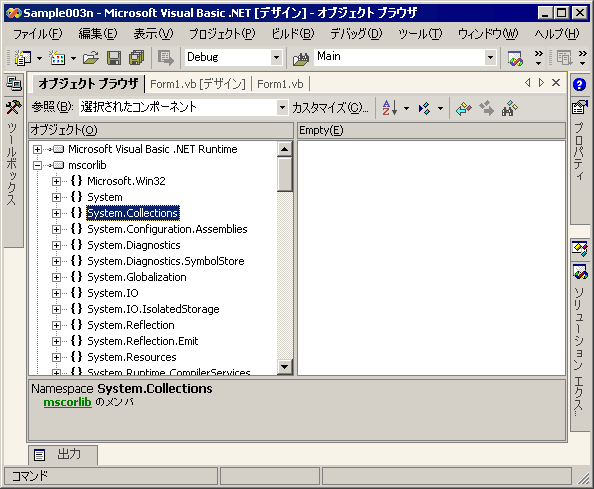The width and height of the screenshot is (594, 489).
Task: Open the Toolbox hammer icon
Action: pos(14,107)
